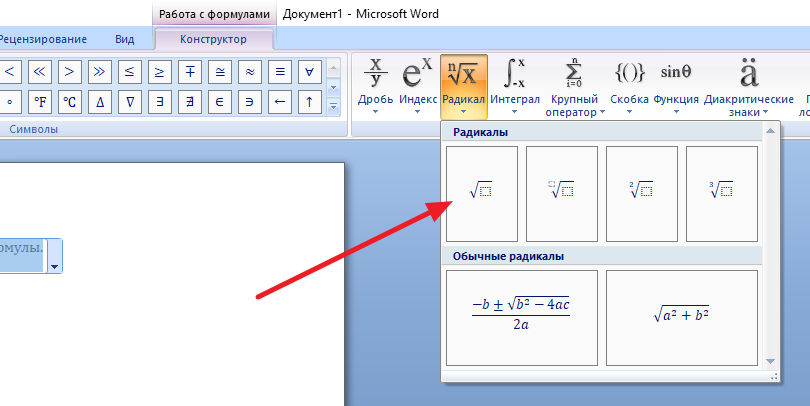Open the Индекс (Script) gallery
This screenshot has height=406, width=810.
pyautogui.click(x=417, y=84)
